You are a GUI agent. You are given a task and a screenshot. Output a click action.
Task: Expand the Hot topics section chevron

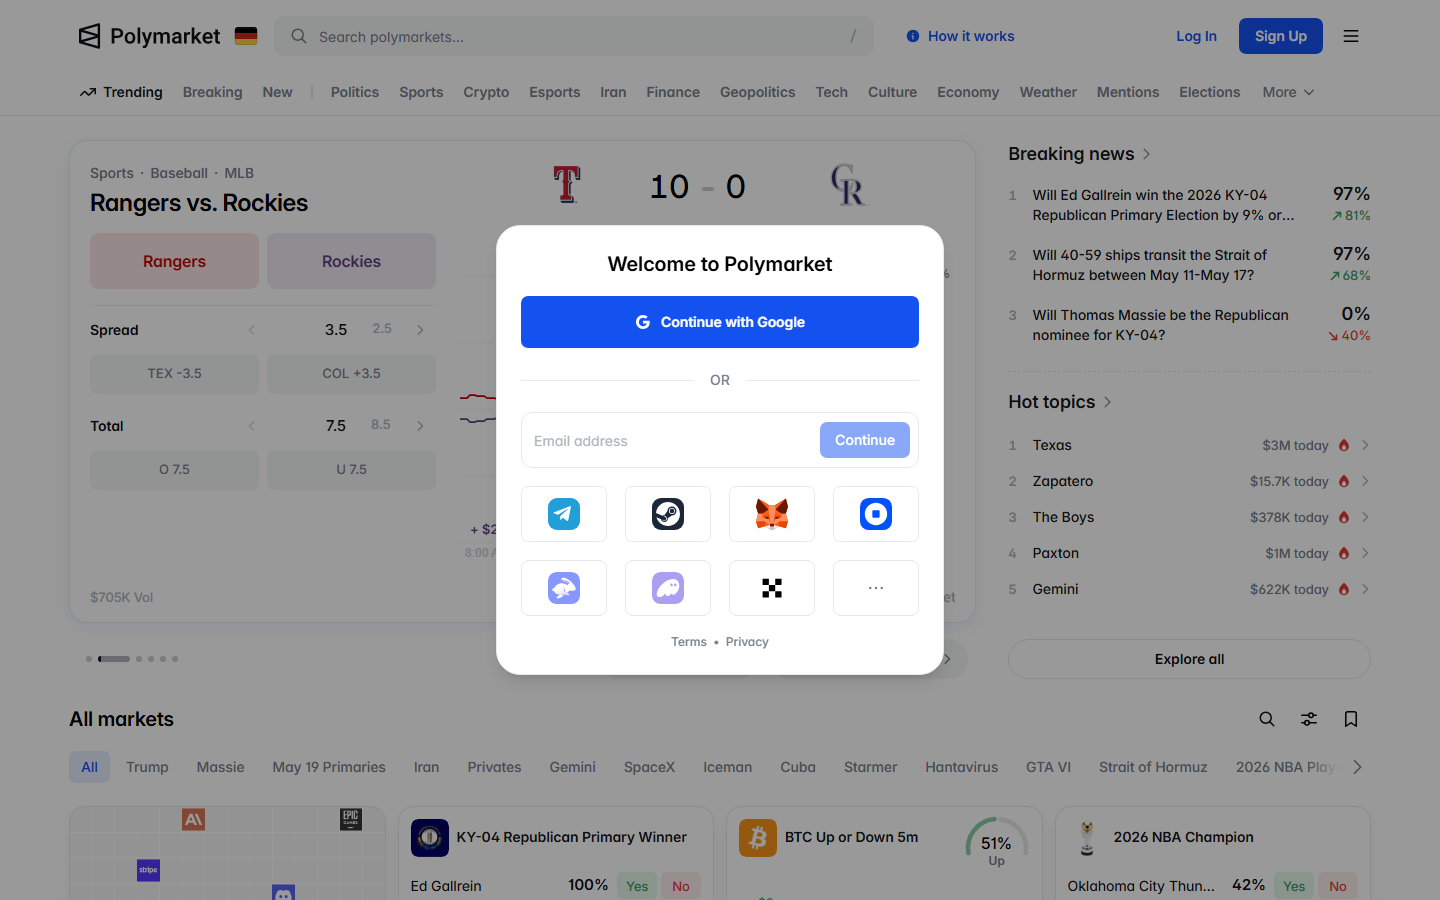point(1108,402)
